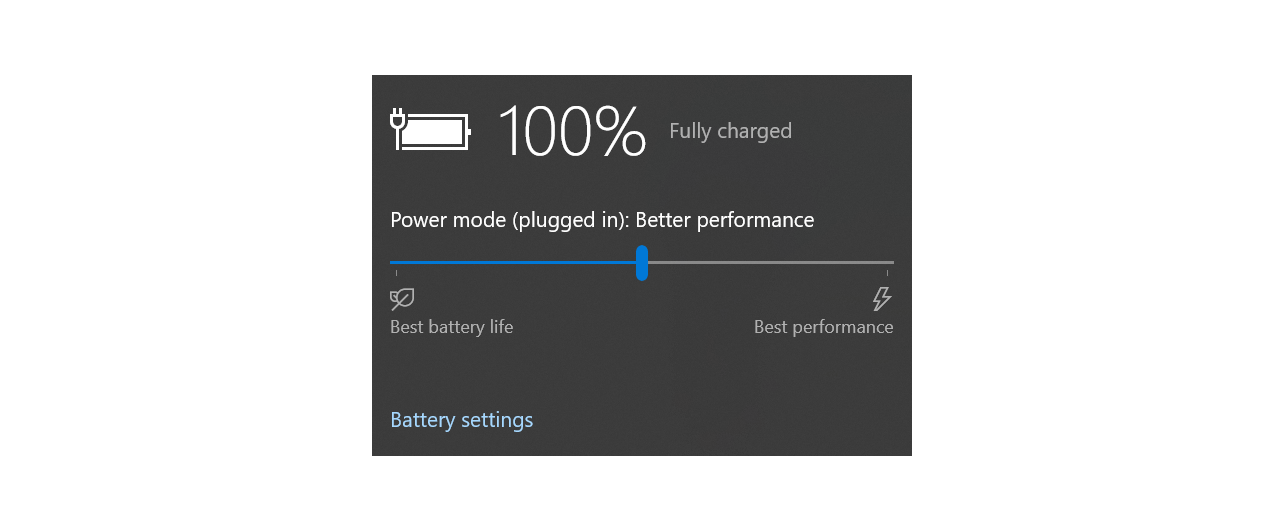
Task: Click the lightning bolt performance icon
Action: 881,299
